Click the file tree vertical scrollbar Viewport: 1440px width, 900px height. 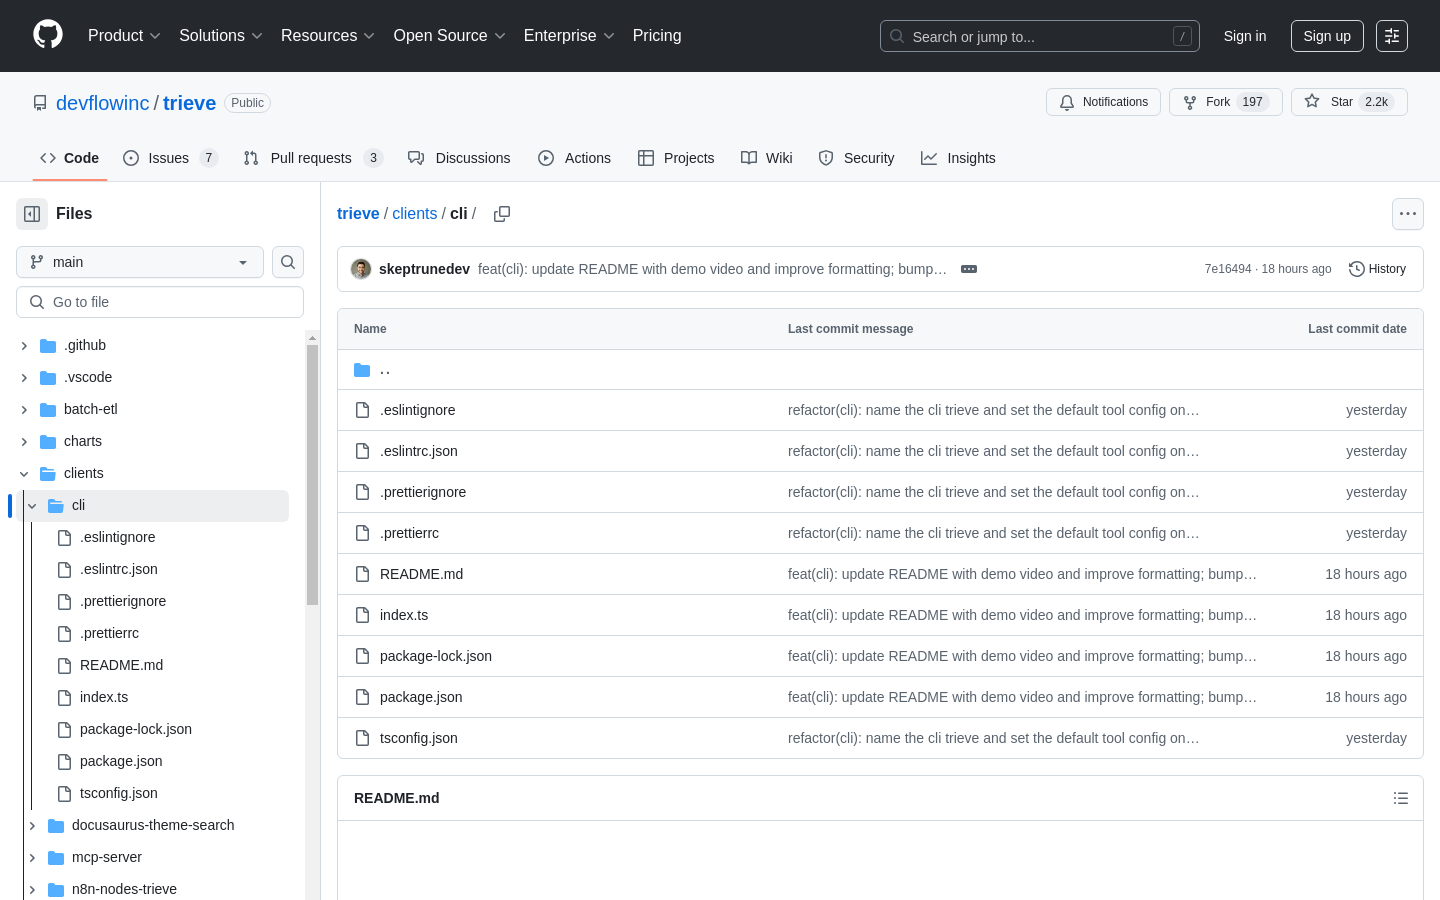click(x=312, y=475)
